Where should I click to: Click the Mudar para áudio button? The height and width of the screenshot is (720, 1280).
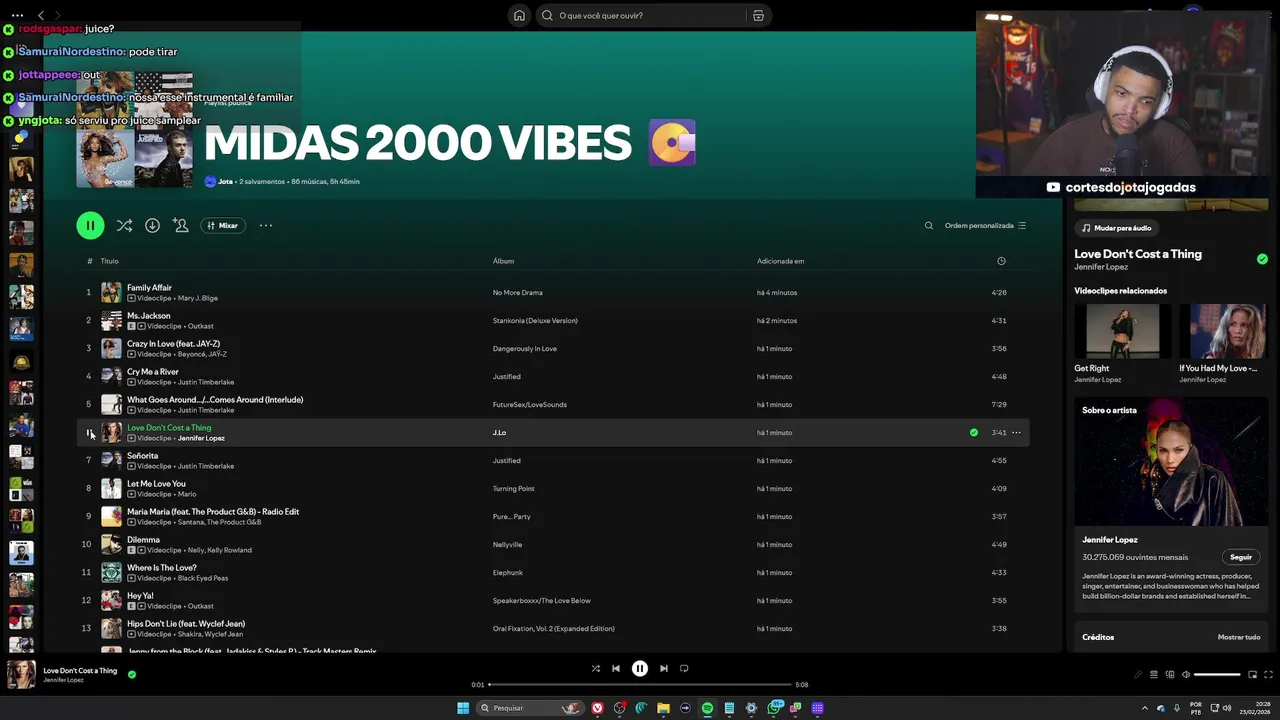tap(1116, 228)
